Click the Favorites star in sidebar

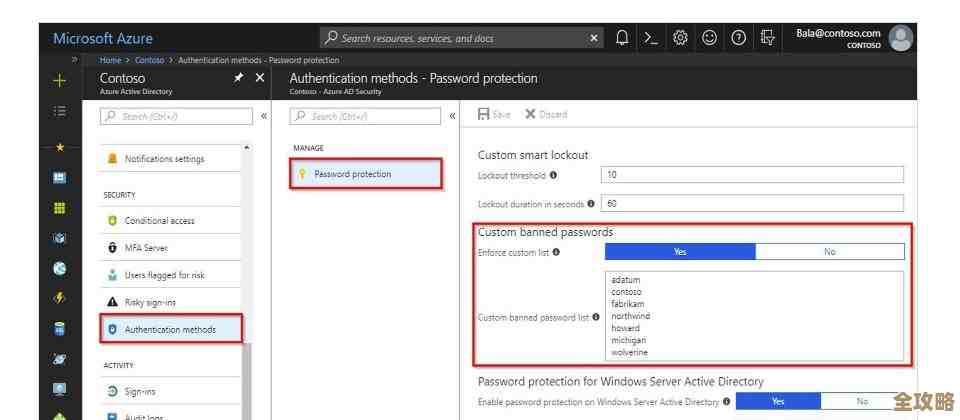[x=59, y=148]
